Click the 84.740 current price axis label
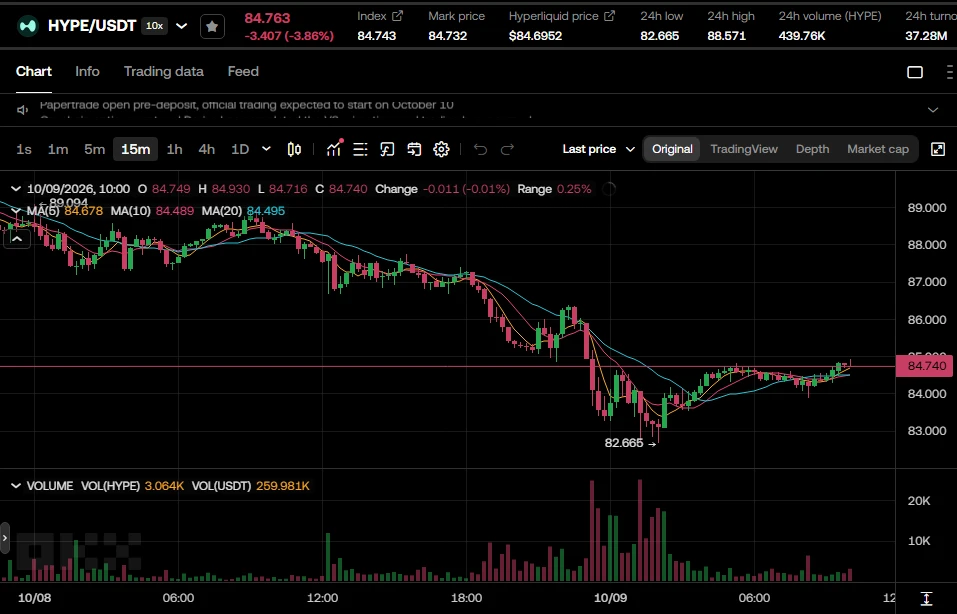957x614 pixels. point(925,366)
